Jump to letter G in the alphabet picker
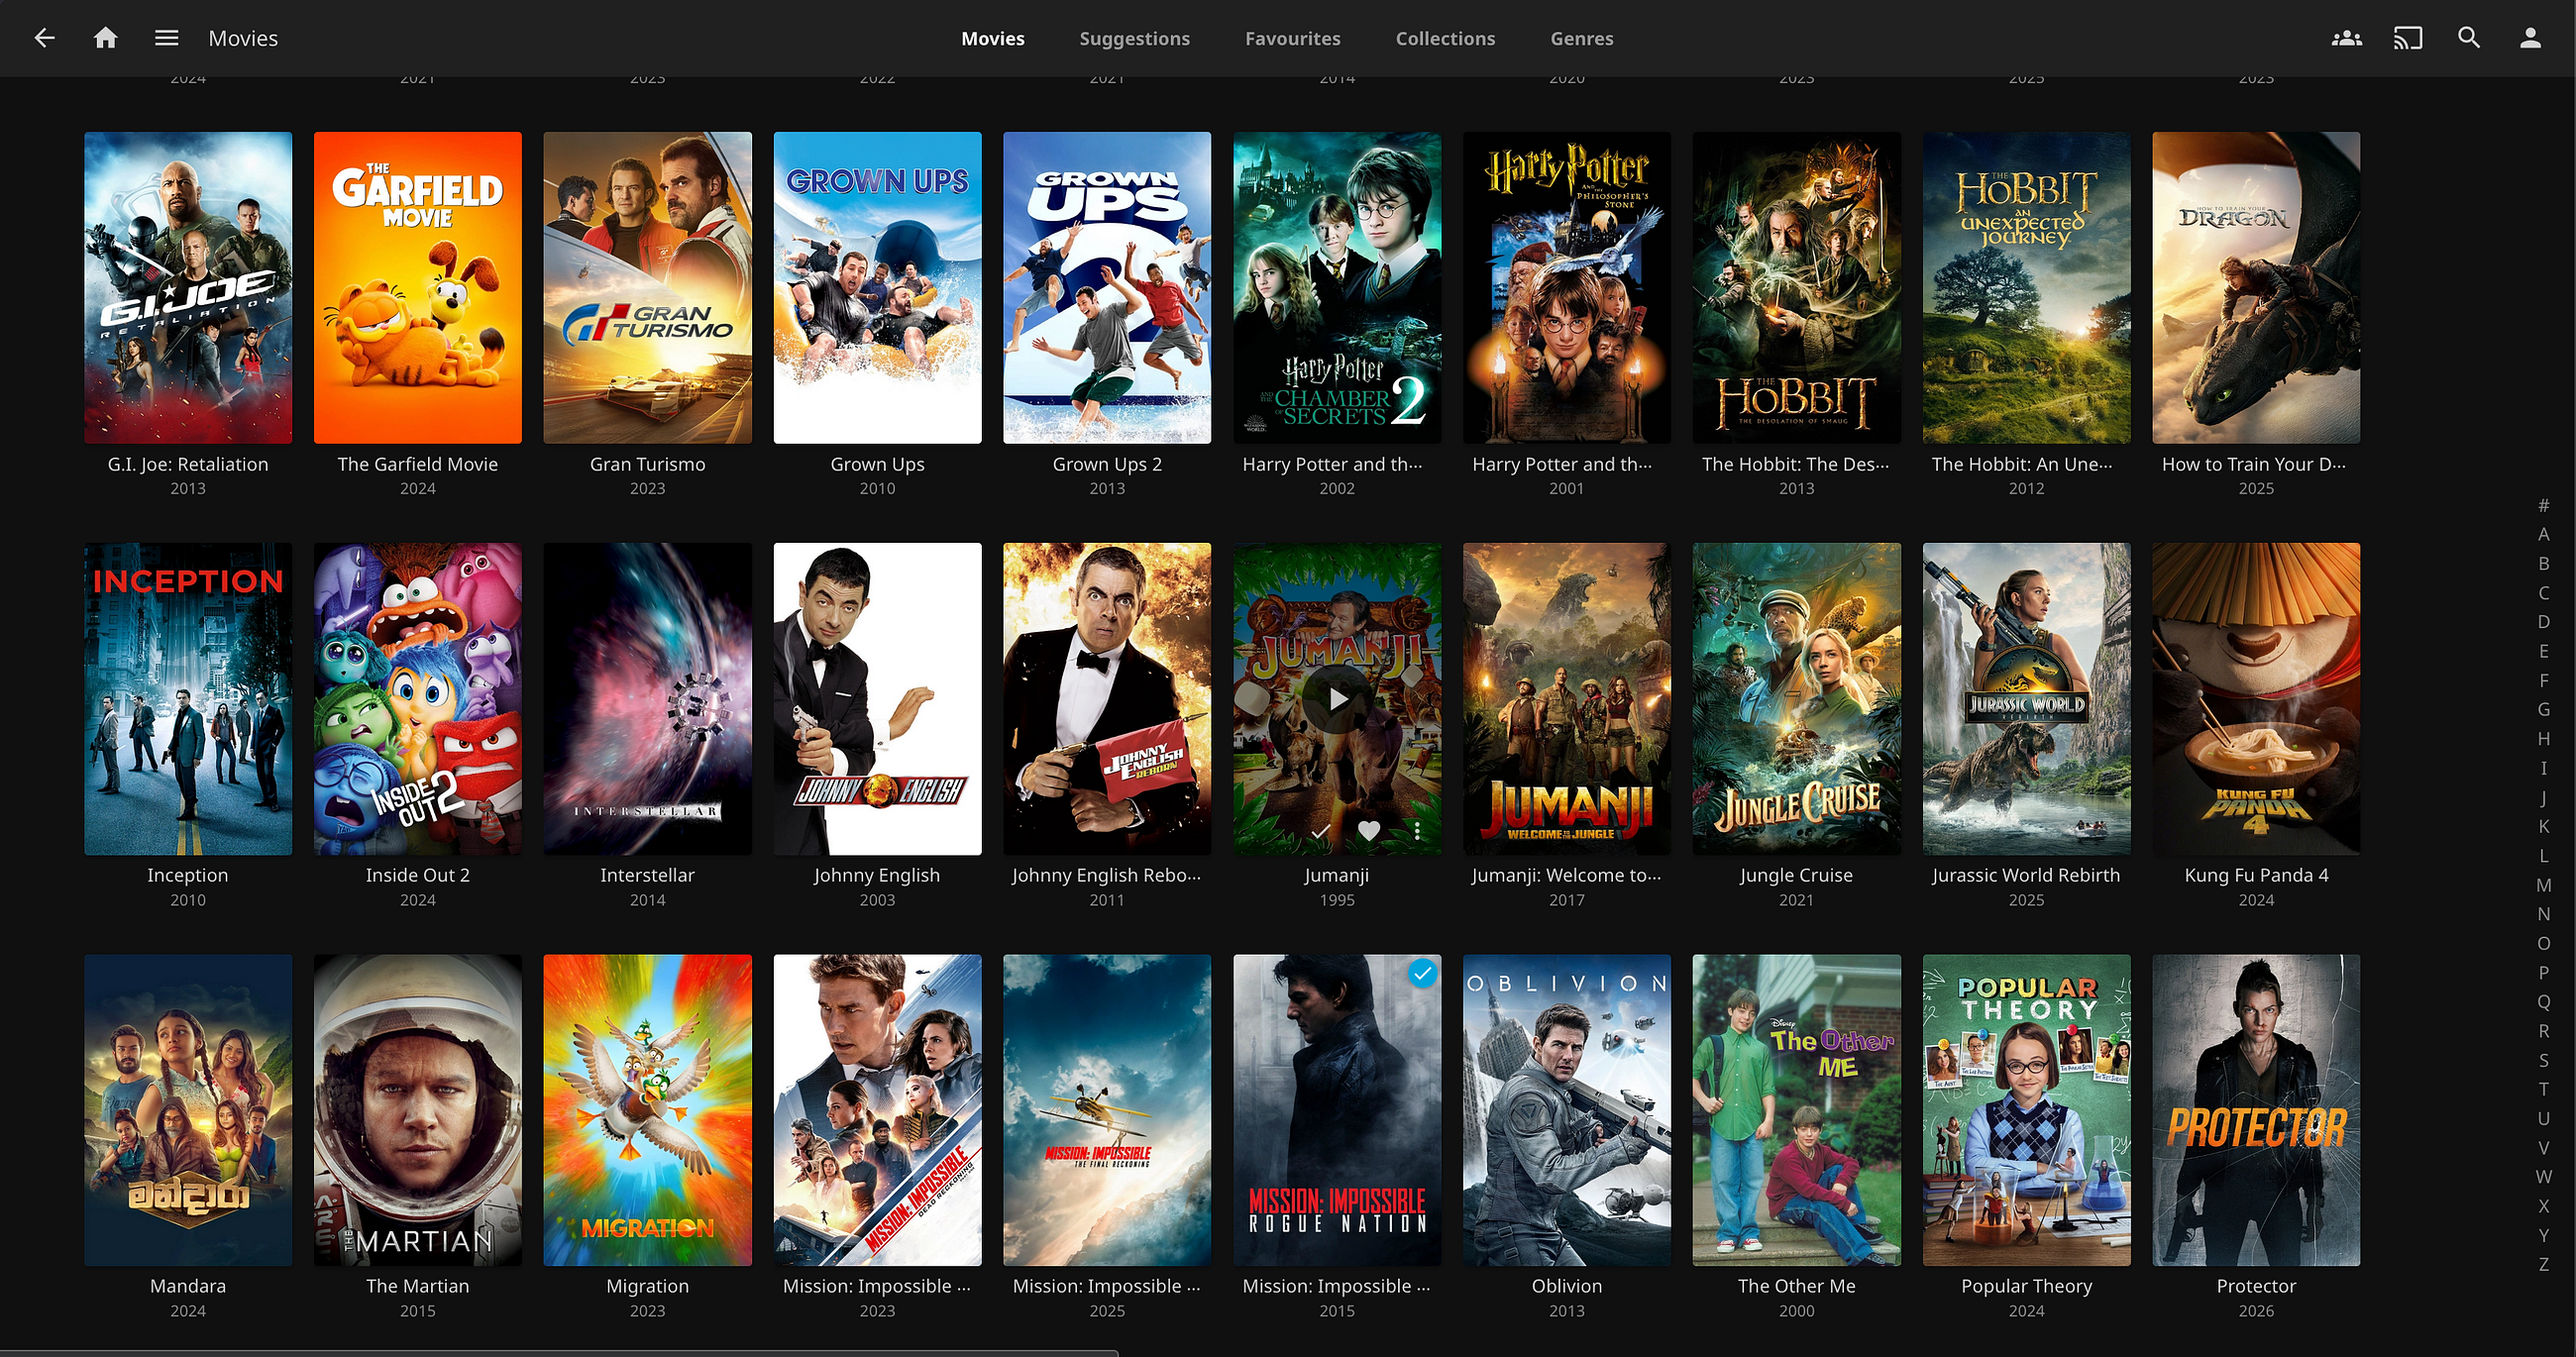The width and height of the screenshot is (2576, 1357). pyautogui.click(x=2544, y=709)
